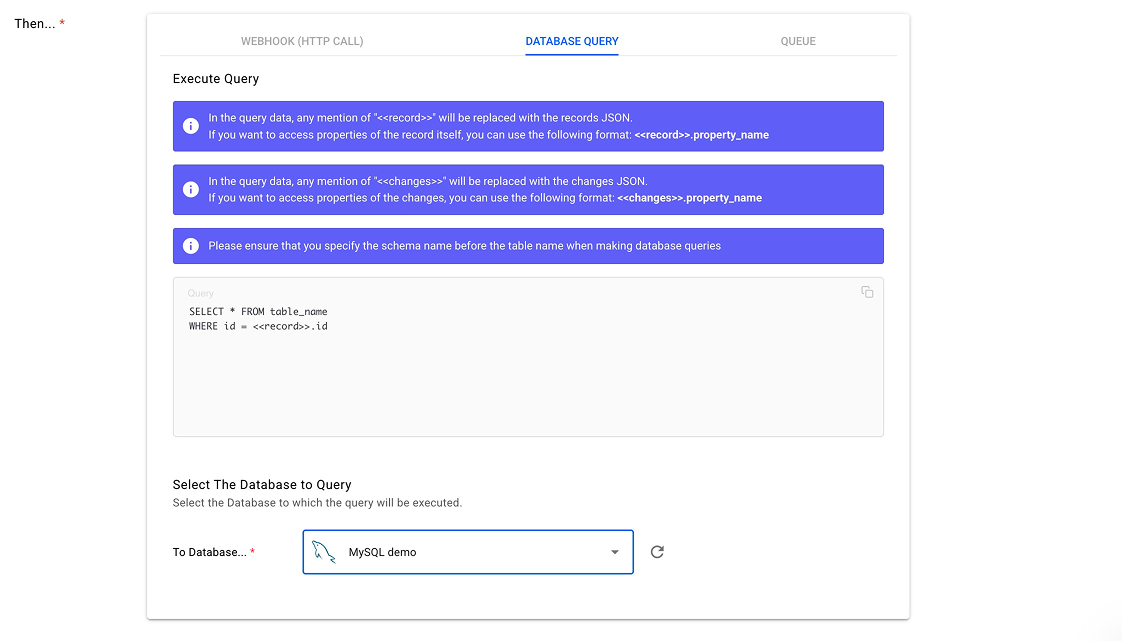Select the Database Query tab
This screenshot has width=1122, height=641.
(572, 41)
